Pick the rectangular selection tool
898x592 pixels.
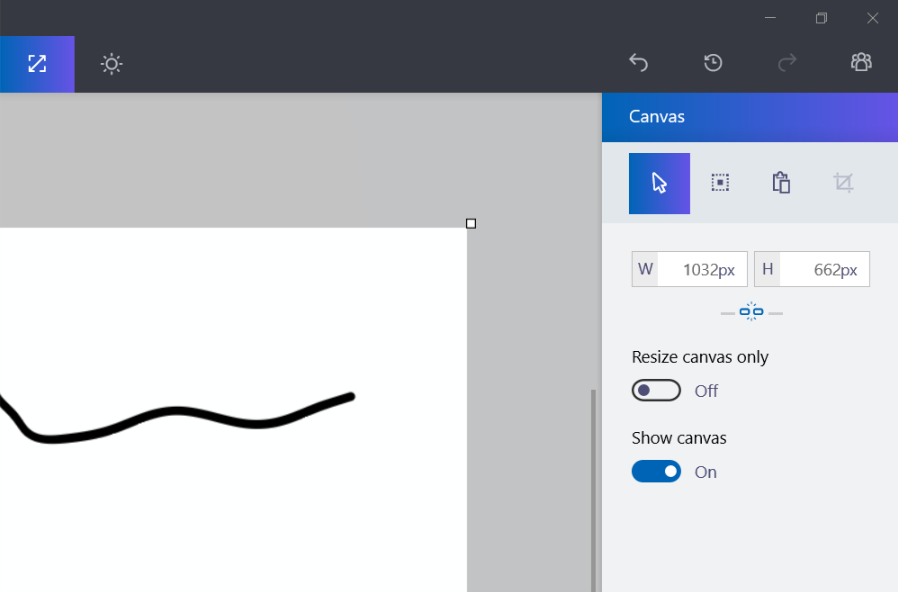point(720,183)
